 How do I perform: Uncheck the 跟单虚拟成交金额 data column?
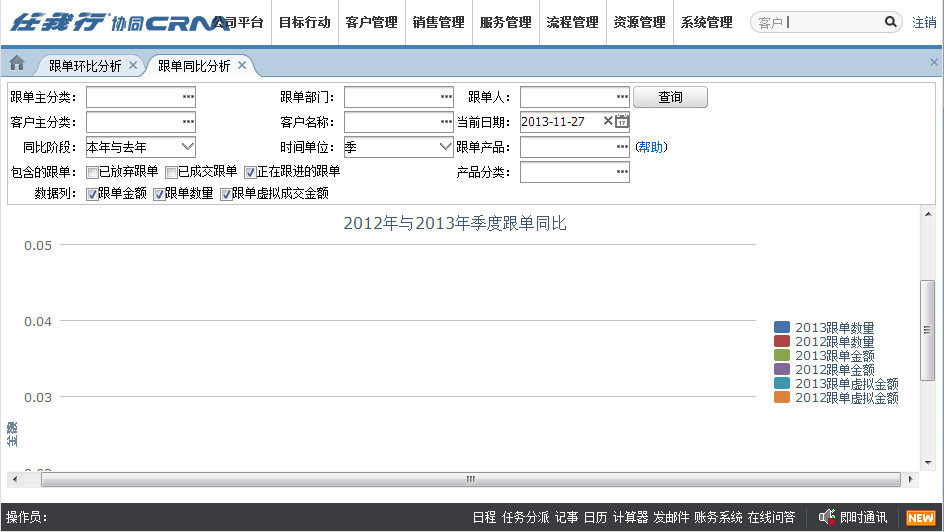pos(226,194)
